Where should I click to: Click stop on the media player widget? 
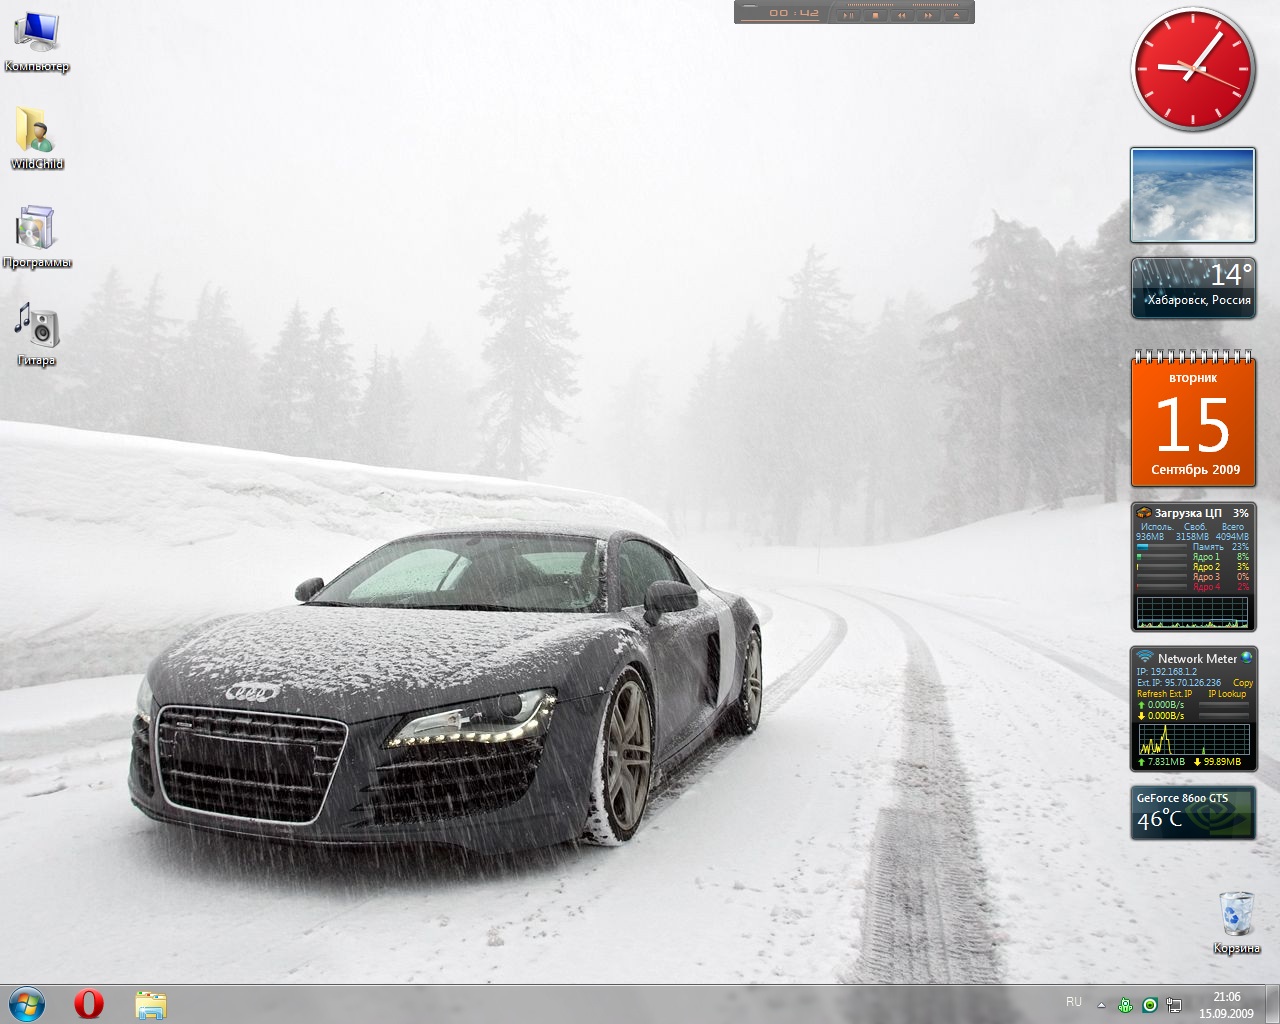875,15
